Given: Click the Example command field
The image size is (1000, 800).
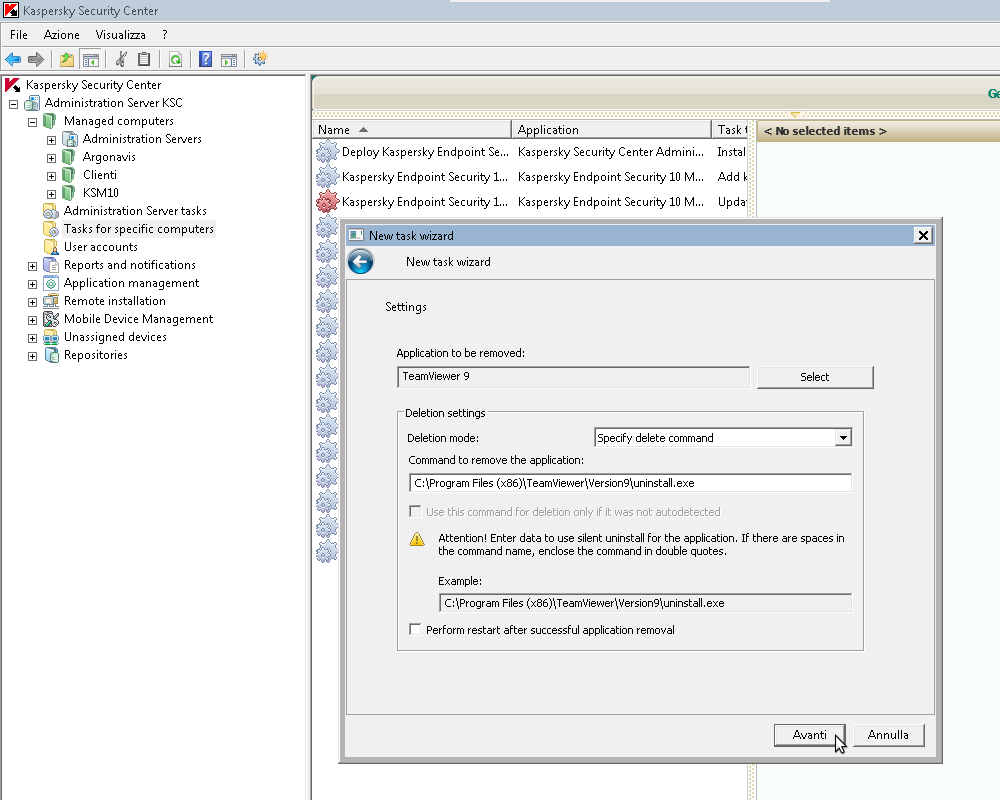Looking at the screenshot, I should pyautogui.click(x=645, y=603).
